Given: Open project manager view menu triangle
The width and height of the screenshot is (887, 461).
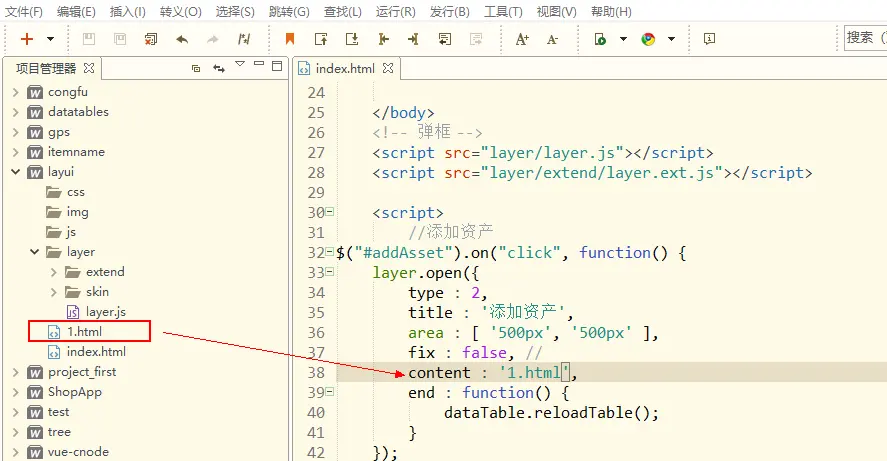Looking at the screenshot, I should click(x=240, y=64).
